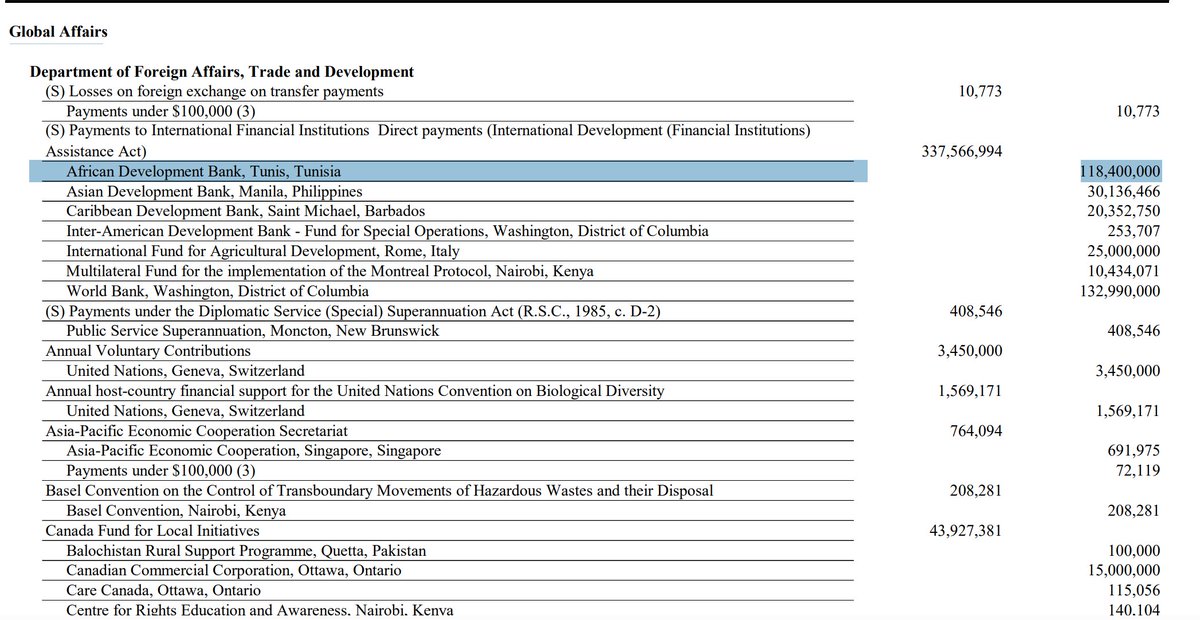Click "Balochistan Rural Support Programme, Quetta, Pakistan"
Image resolution: width=1200 pixels, height=620 pixels.
246,551
